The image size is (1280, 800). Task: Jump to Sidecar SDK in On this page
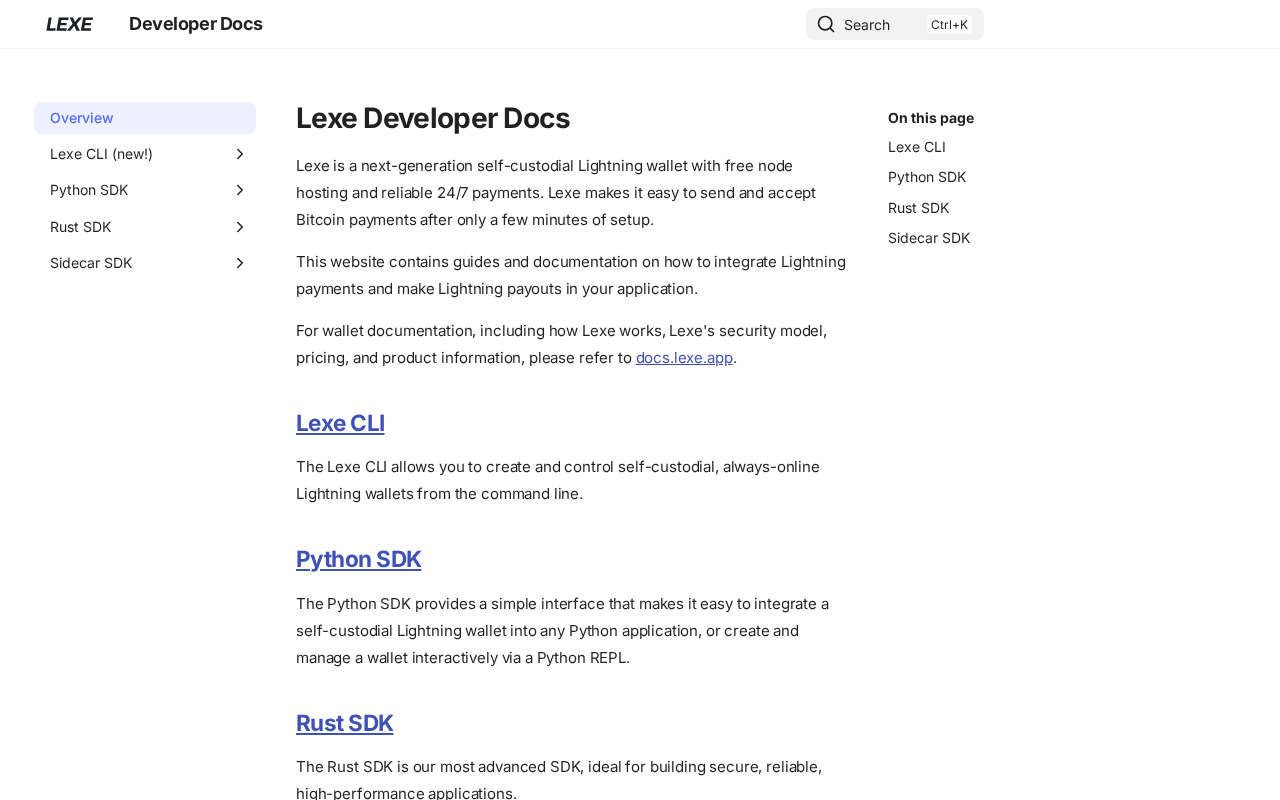(x=929, y=238)
